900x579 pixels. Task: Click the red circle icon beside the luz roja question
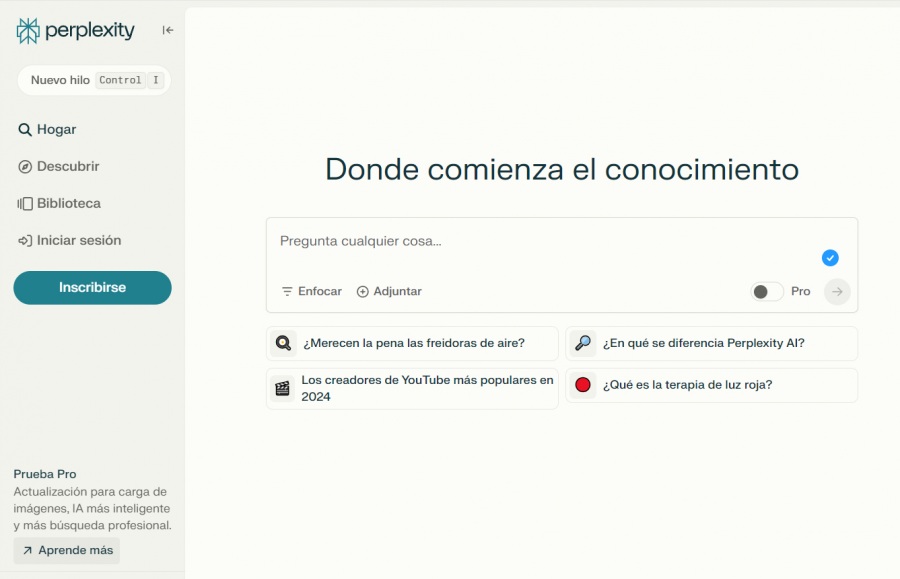point(583,384)
